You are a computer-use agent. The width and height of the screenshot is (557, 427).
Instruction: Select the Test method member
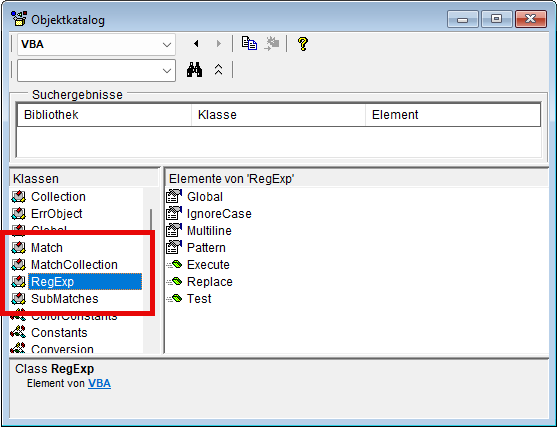(x=199, y=299)
